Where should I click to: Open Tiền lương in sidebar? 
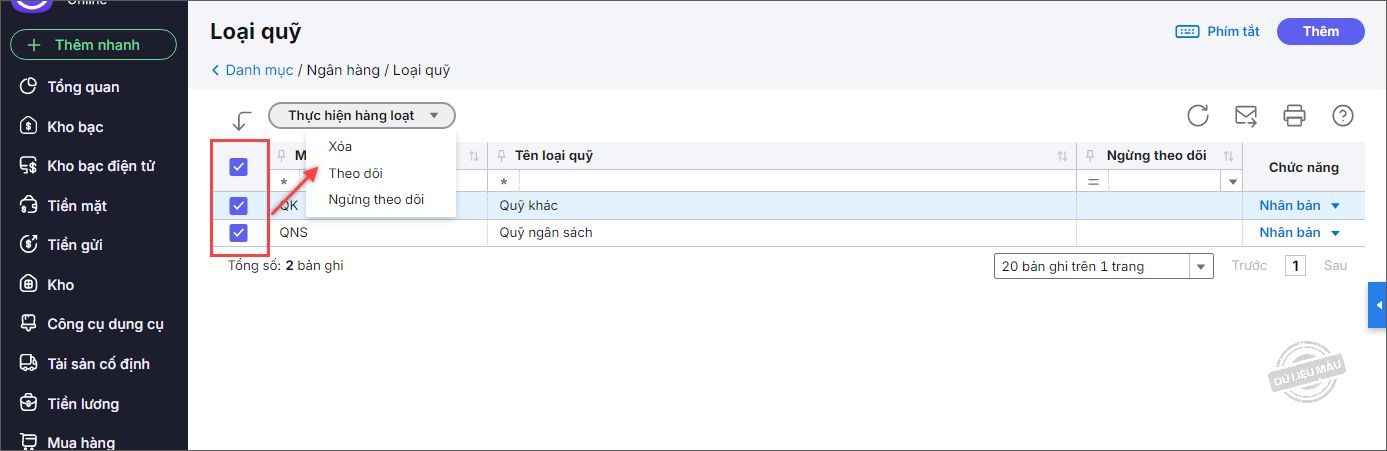[83, 404]
